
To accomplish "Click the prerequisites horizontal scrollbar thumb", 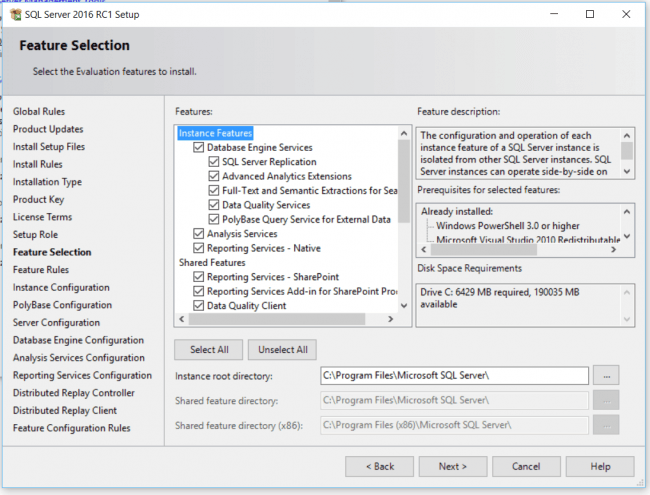I will pyautogui.click(x=484, y=250).
